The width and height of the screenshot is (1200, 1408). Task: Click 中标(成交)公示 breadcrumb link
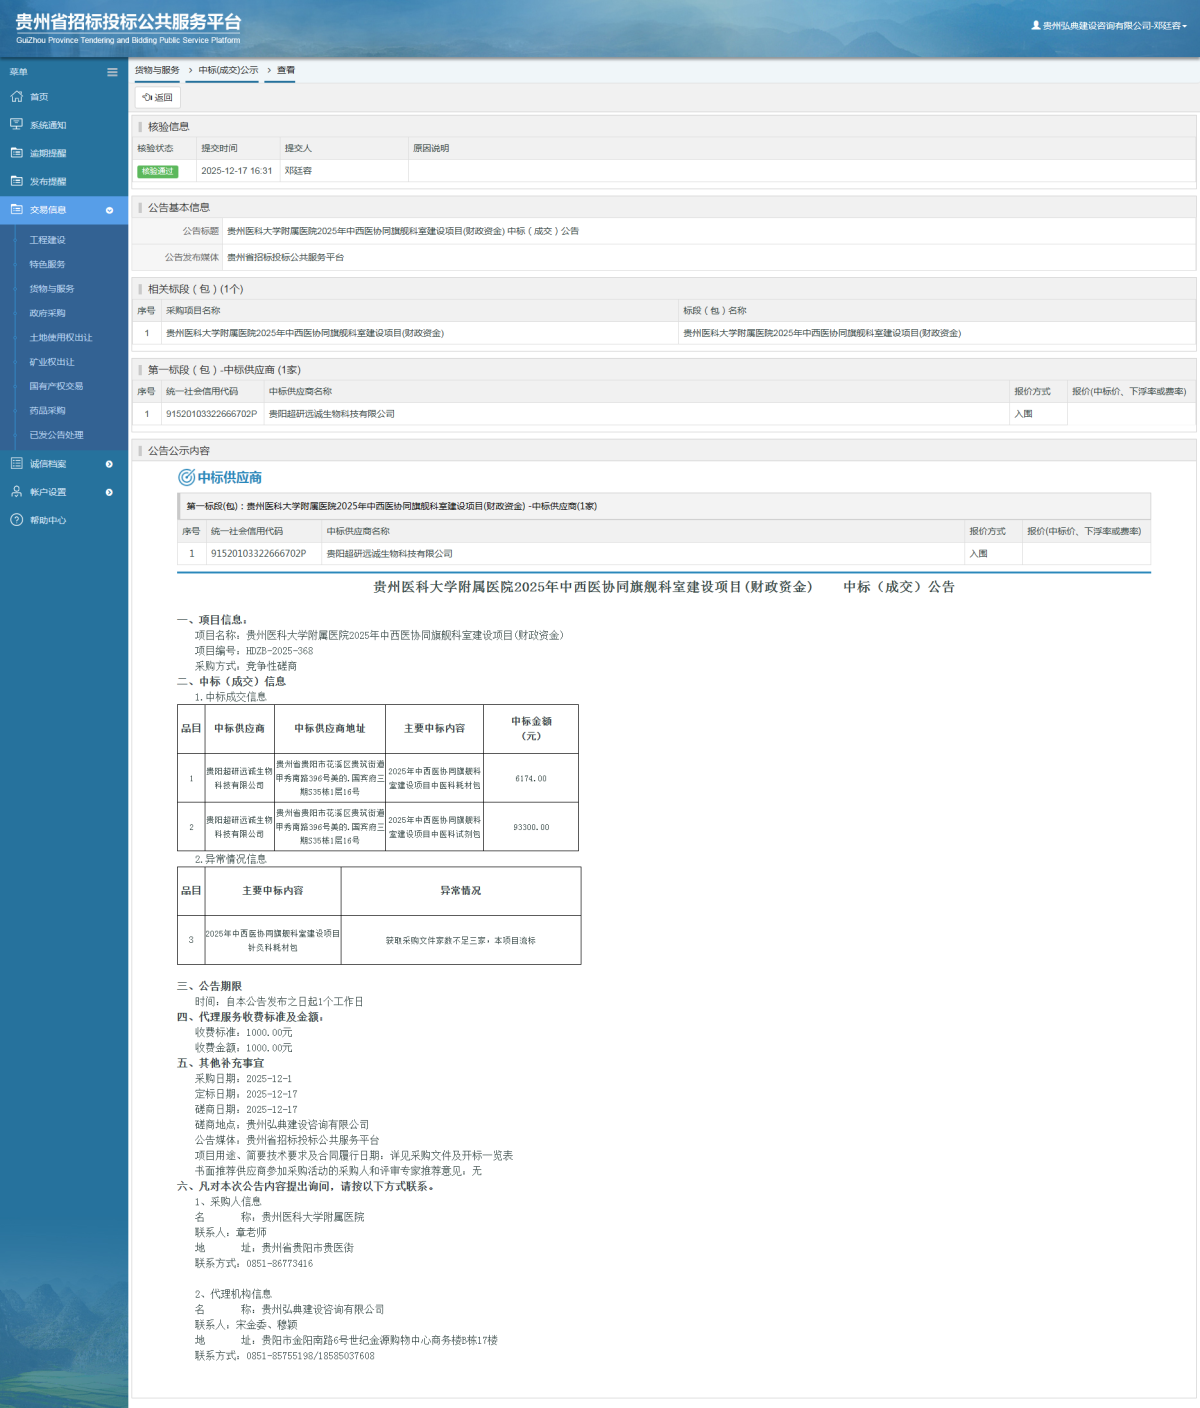(228, 70)
